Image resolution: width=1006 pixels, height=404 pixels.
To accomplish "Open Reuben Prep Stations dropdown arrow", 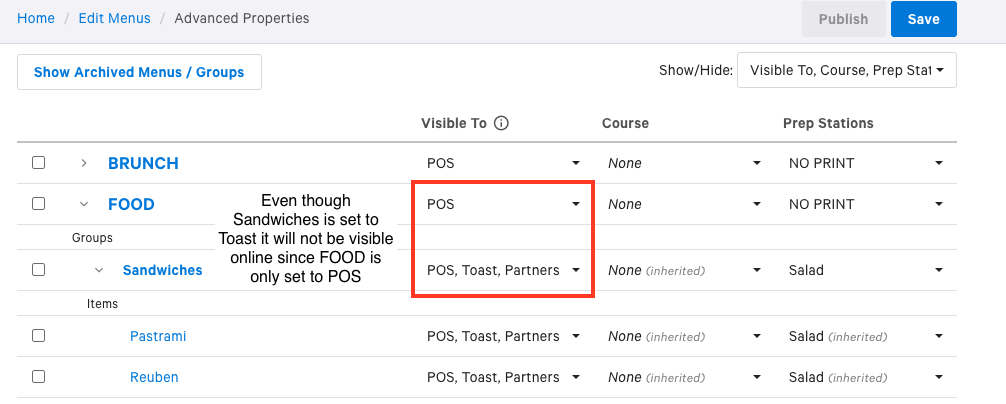I will click(939, 377).
